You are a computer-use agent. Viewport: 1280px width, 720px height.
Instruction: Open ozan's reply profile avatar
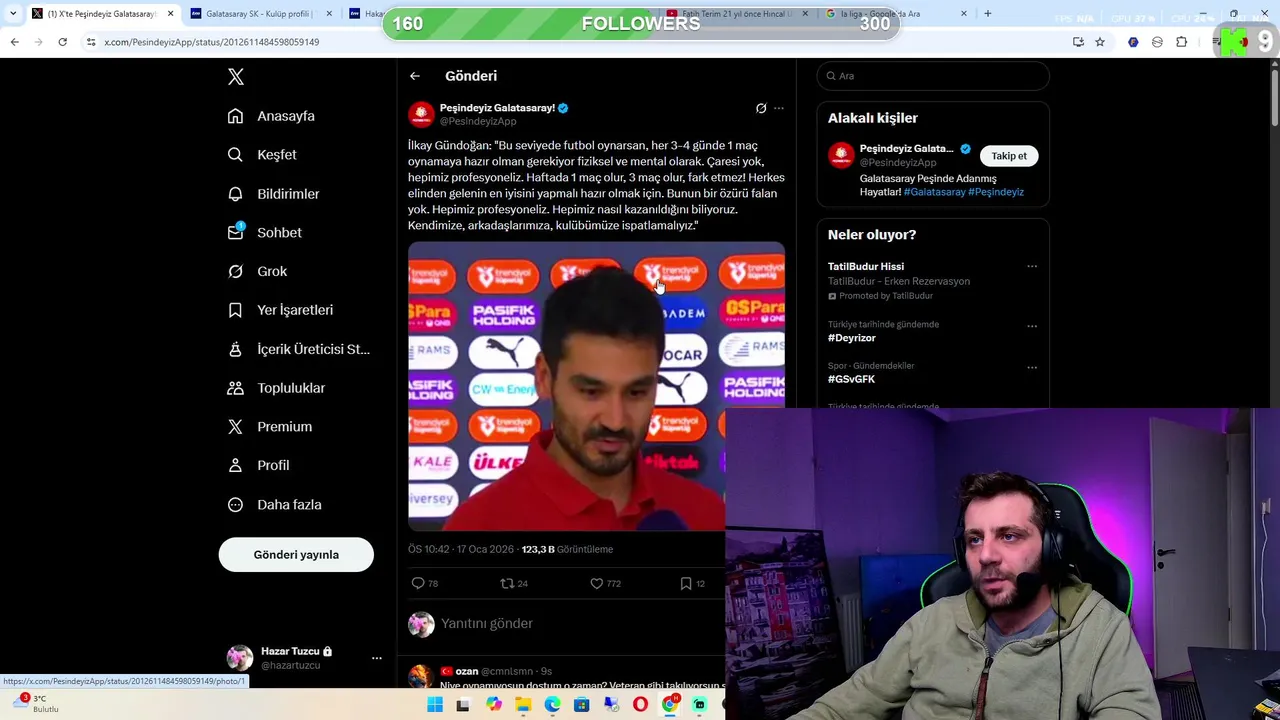420,677
